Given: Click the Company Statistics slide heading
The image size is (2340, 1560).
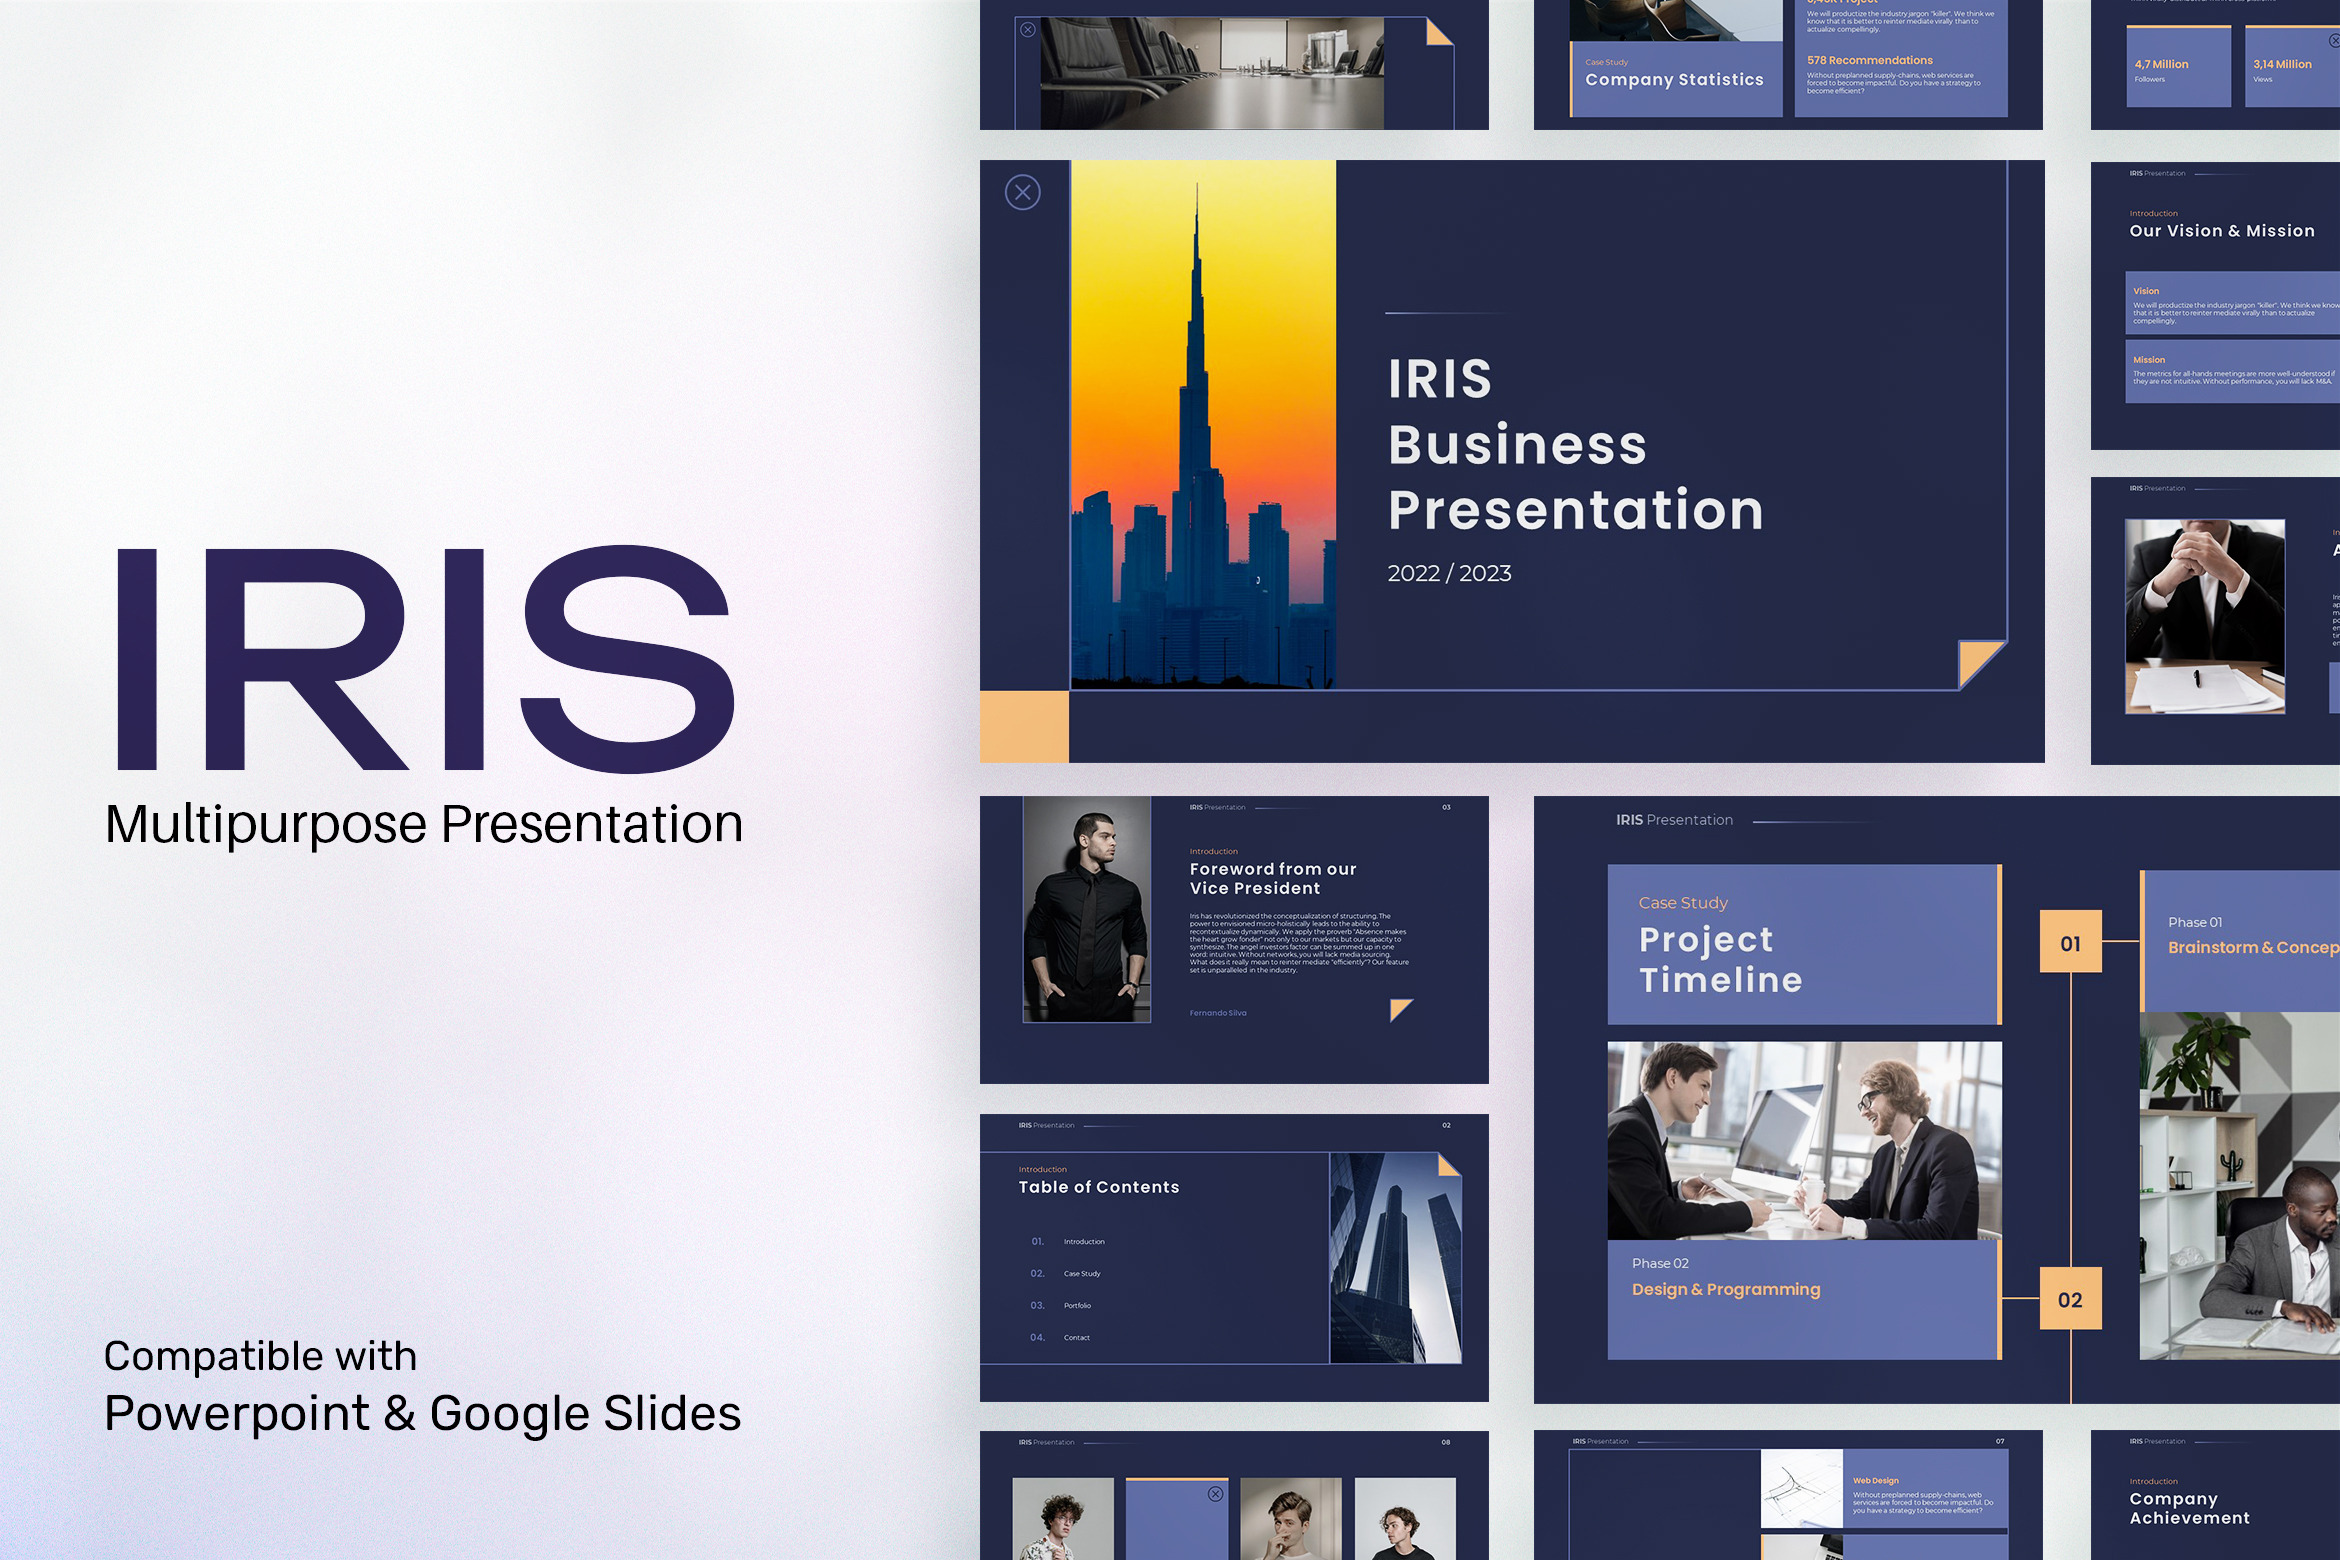Looking at the screenshot, I should [x=1674, y=80].
